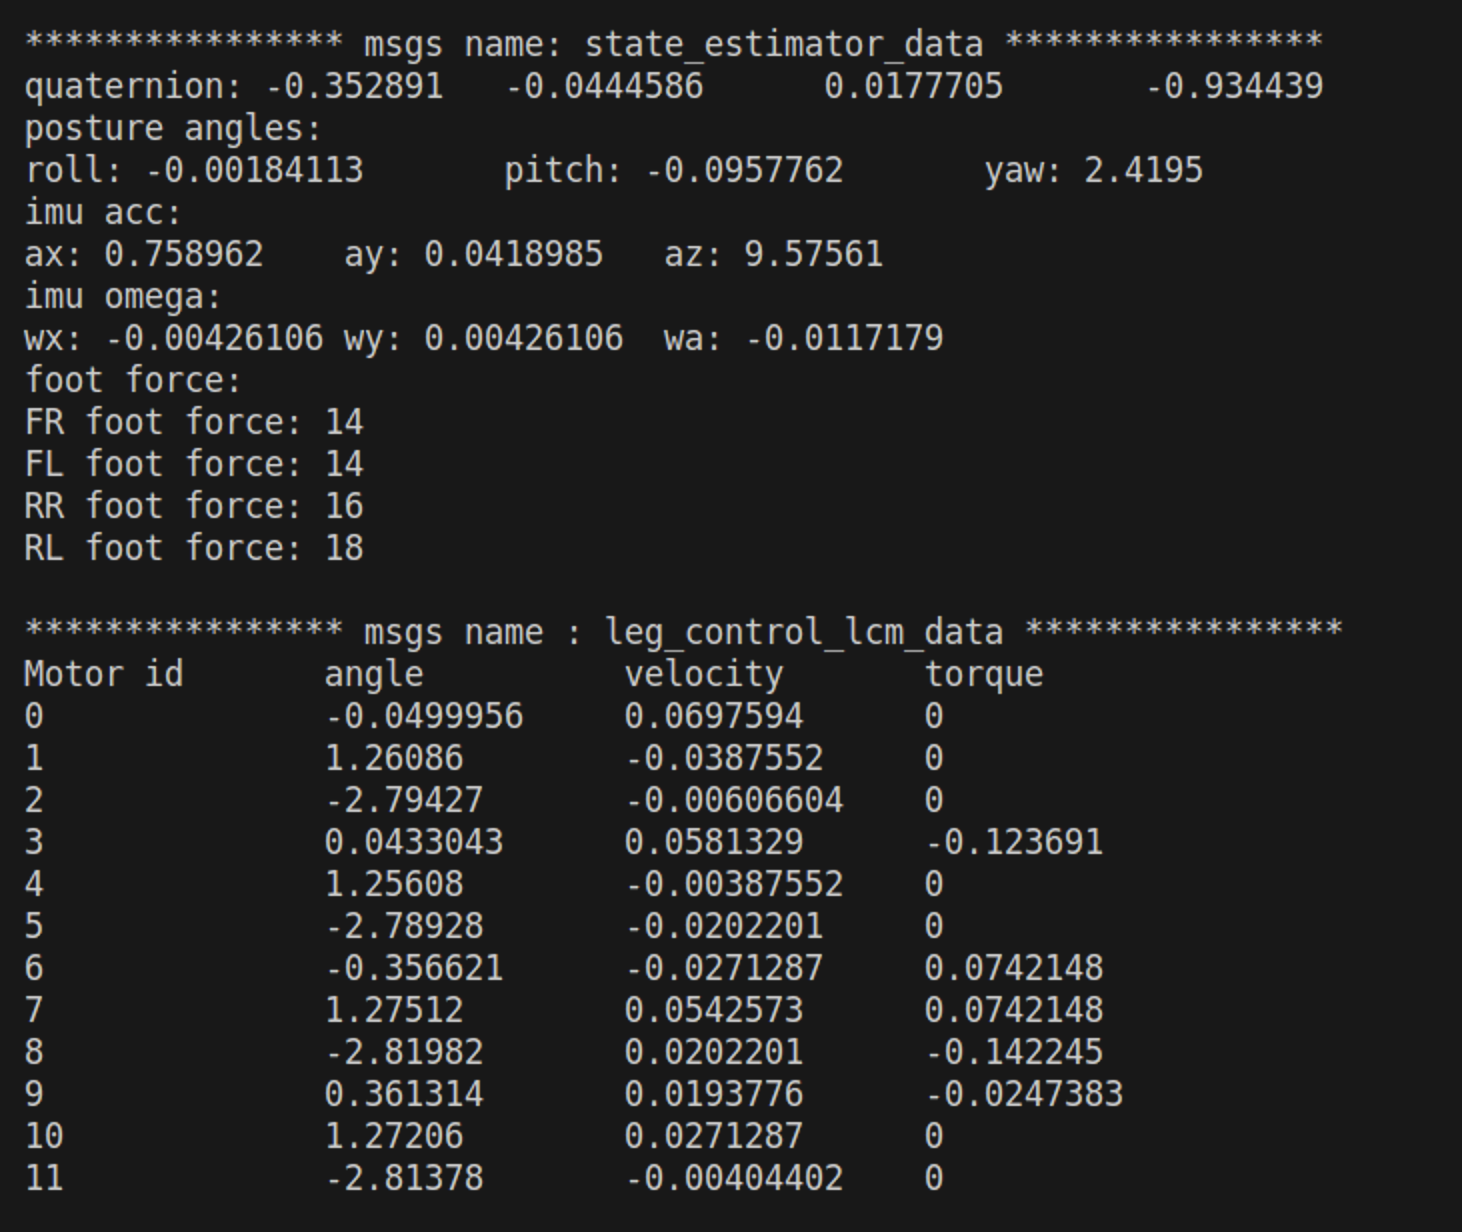Click the leg_control_lcm_data message name
The width and height of the screenshot is (1462, 1232).
pyautogui.click(x=803, y=632)
